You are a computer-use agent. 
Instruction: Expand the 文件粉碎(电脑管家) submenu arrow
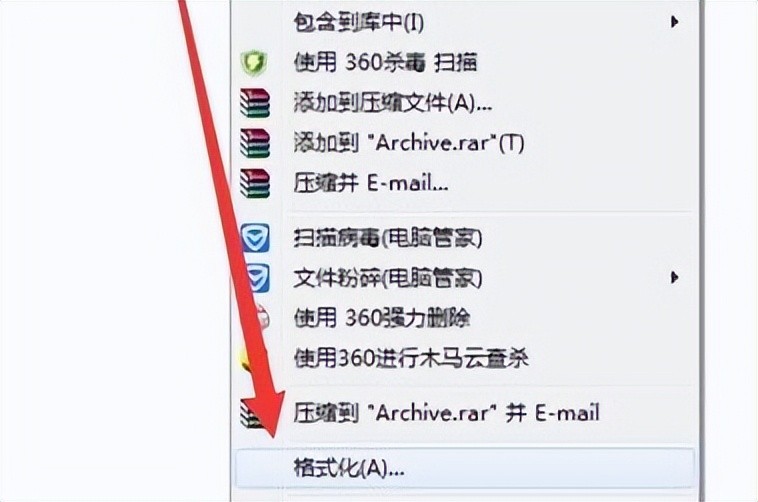674,278
